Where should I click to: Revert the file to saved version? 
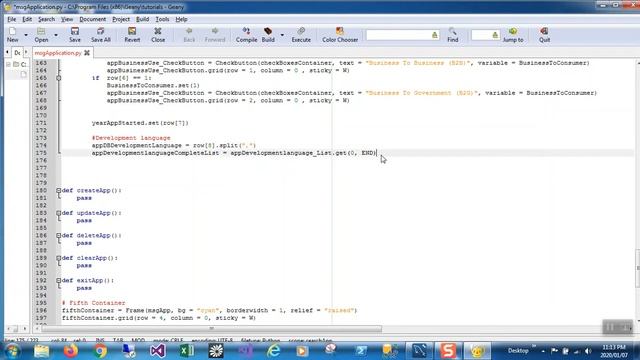[x=132, y=35]
